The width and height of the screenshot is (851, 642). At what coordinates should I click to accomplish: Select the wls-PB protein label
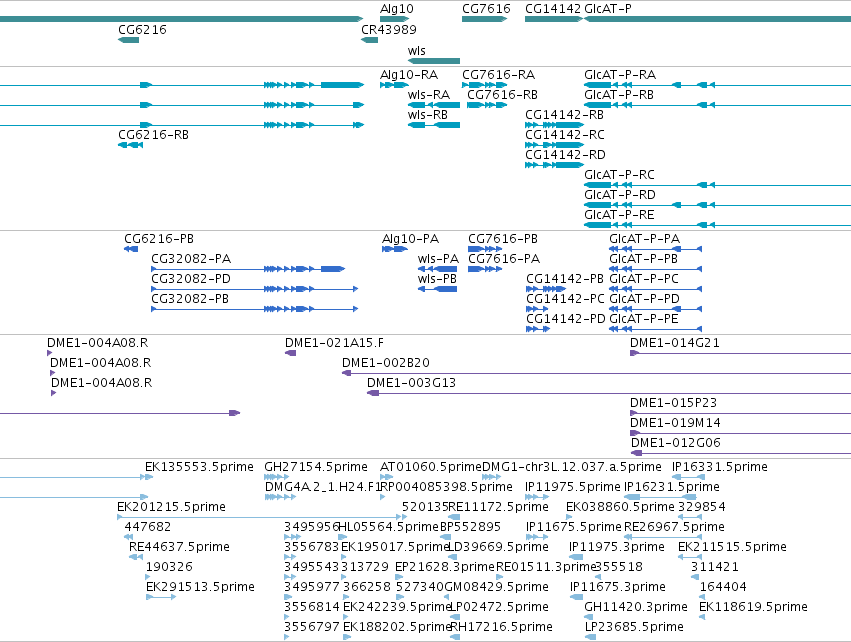(437, 279)
